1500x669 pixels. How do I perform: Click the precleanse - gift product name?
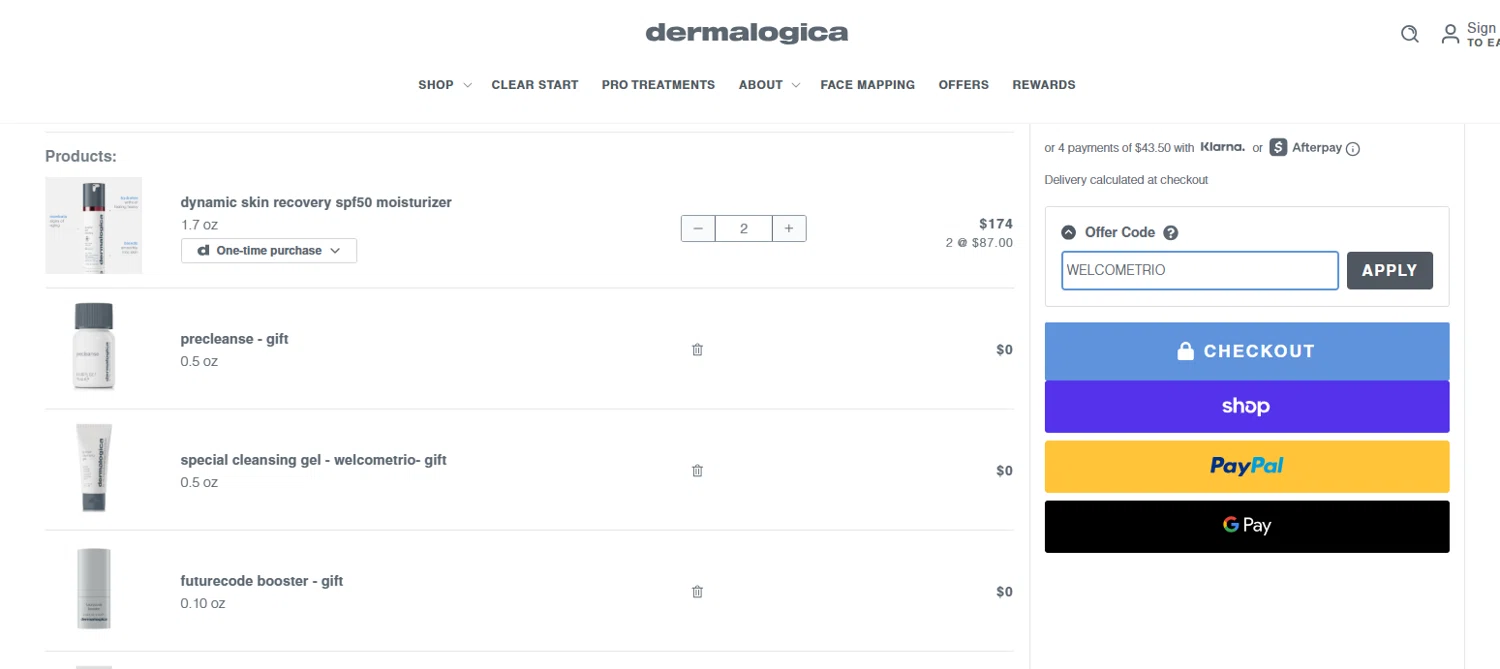(x=234, y=339)
